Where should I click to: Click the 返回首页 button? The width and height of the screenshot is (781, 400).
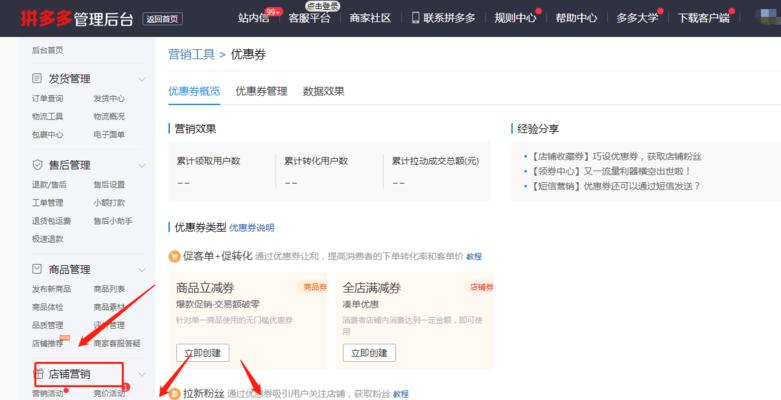(162, 19)
